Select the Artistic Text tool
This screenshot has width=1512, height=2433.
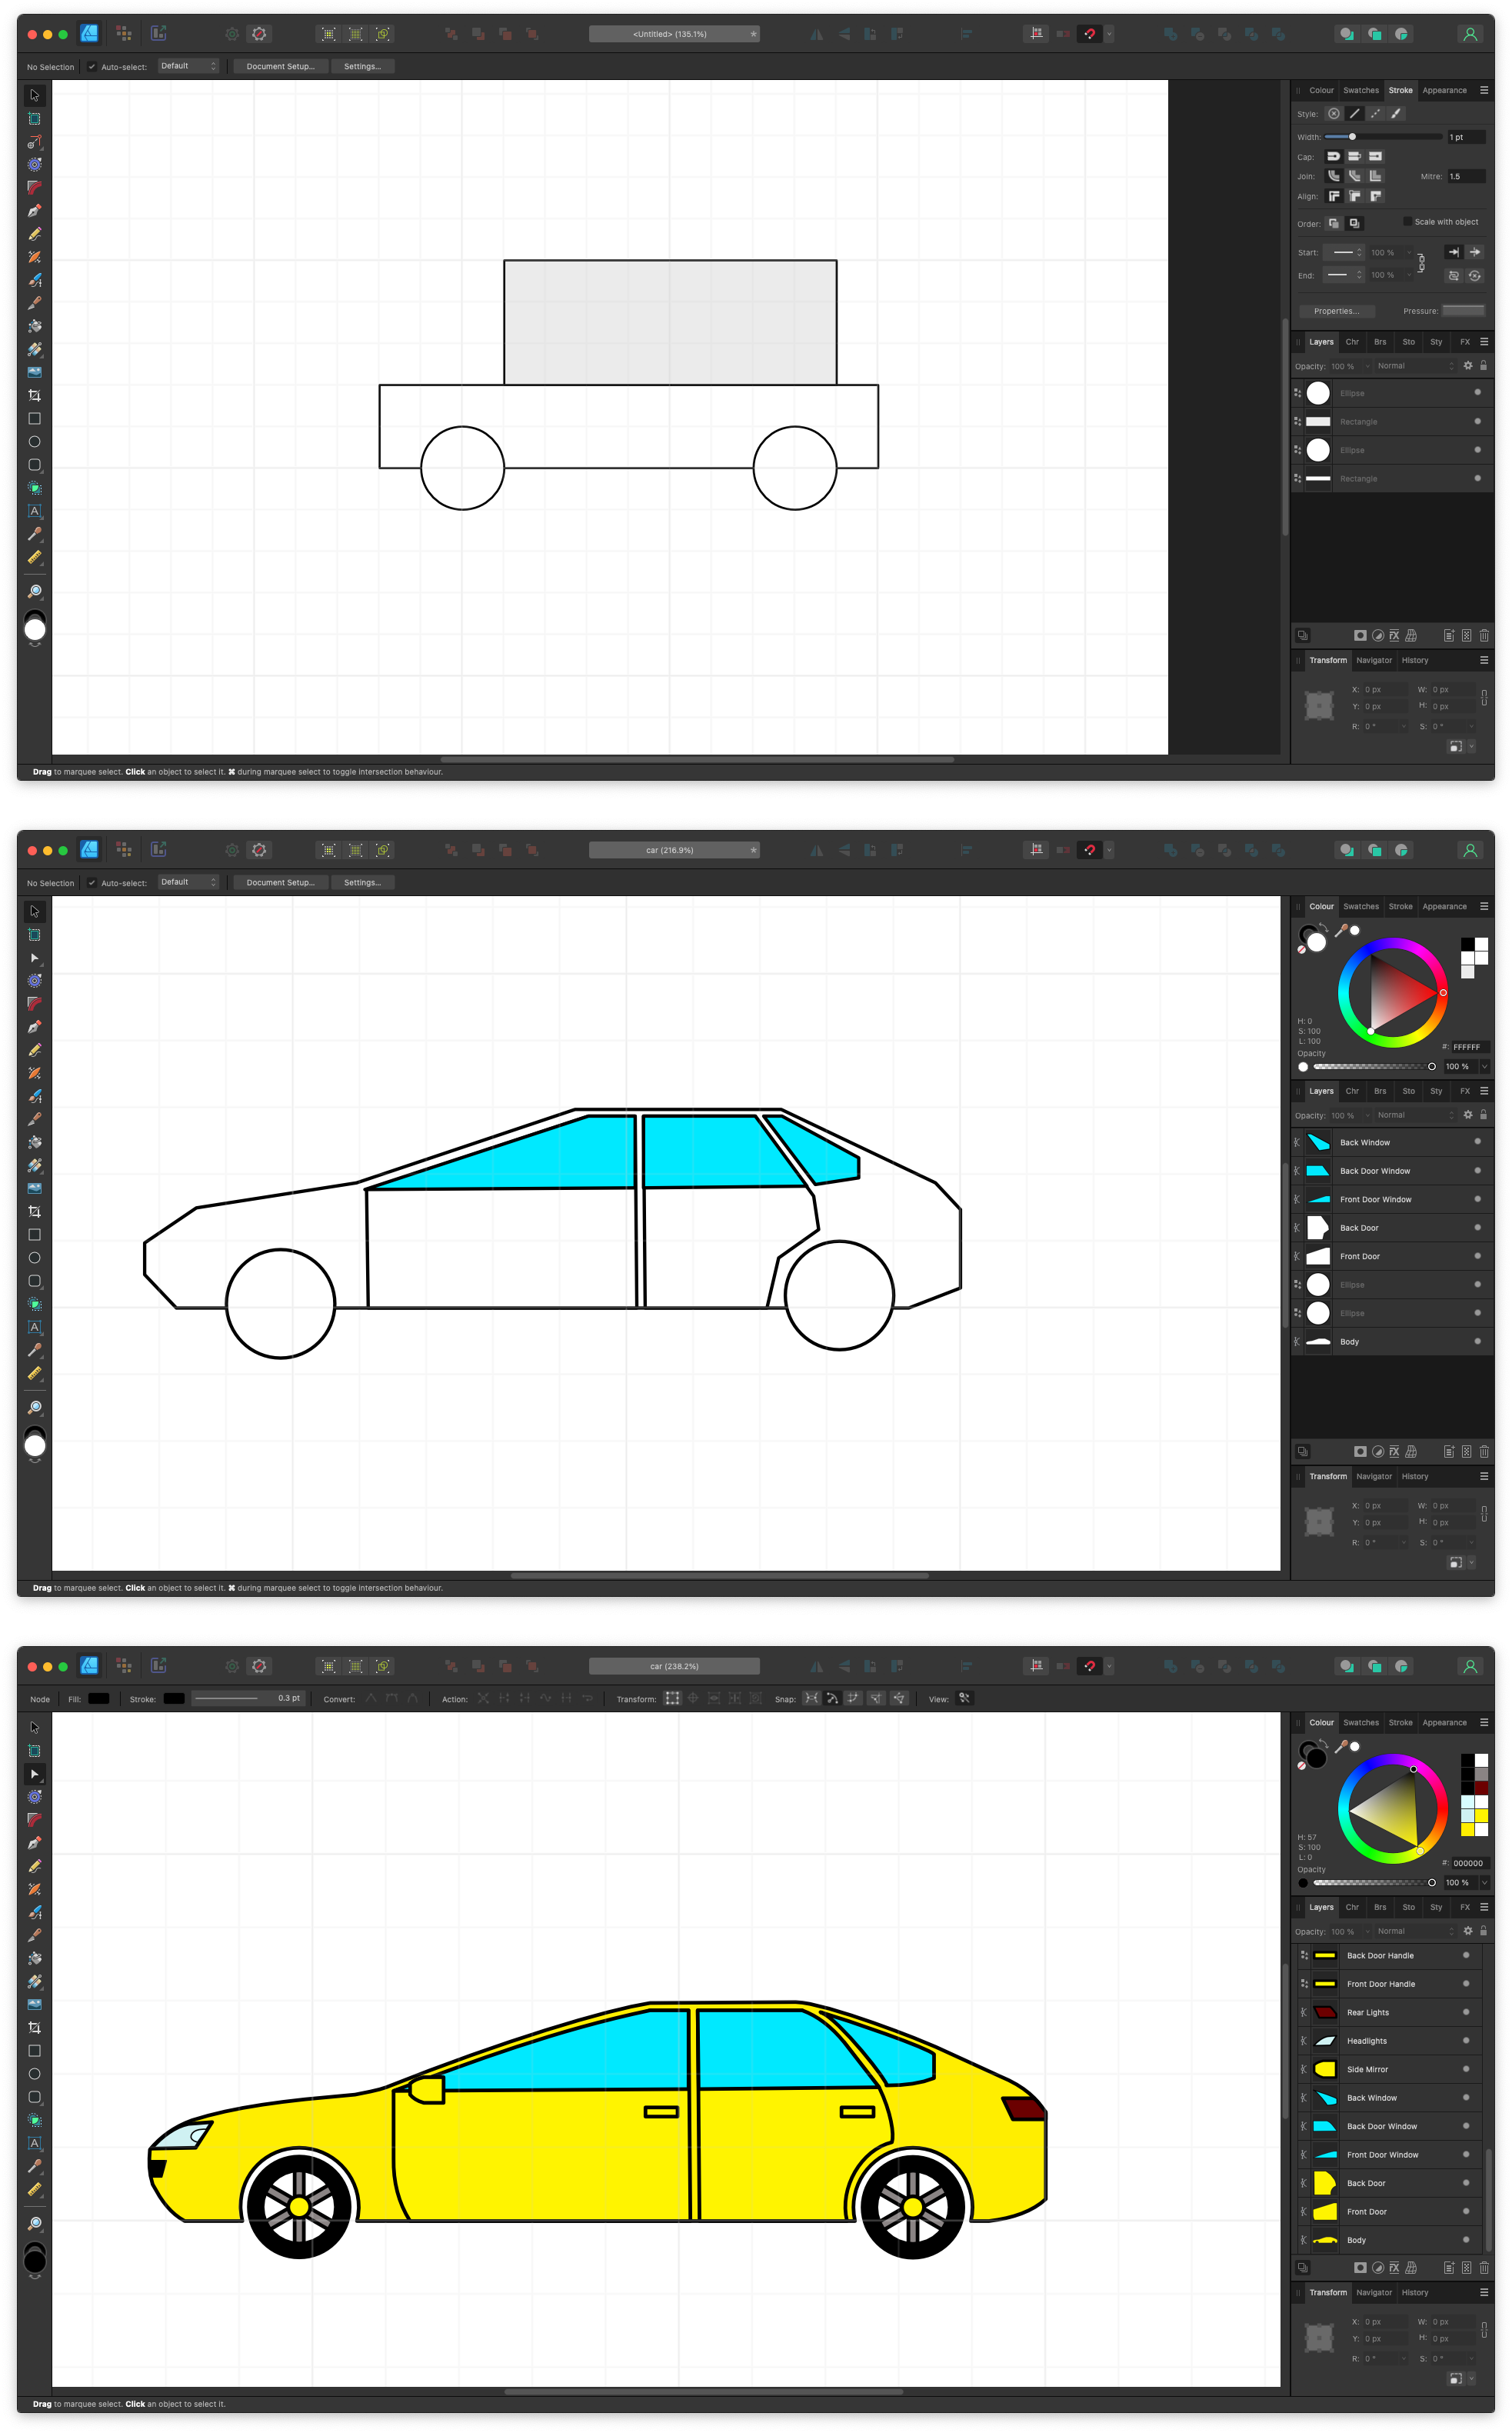[34, 511]
